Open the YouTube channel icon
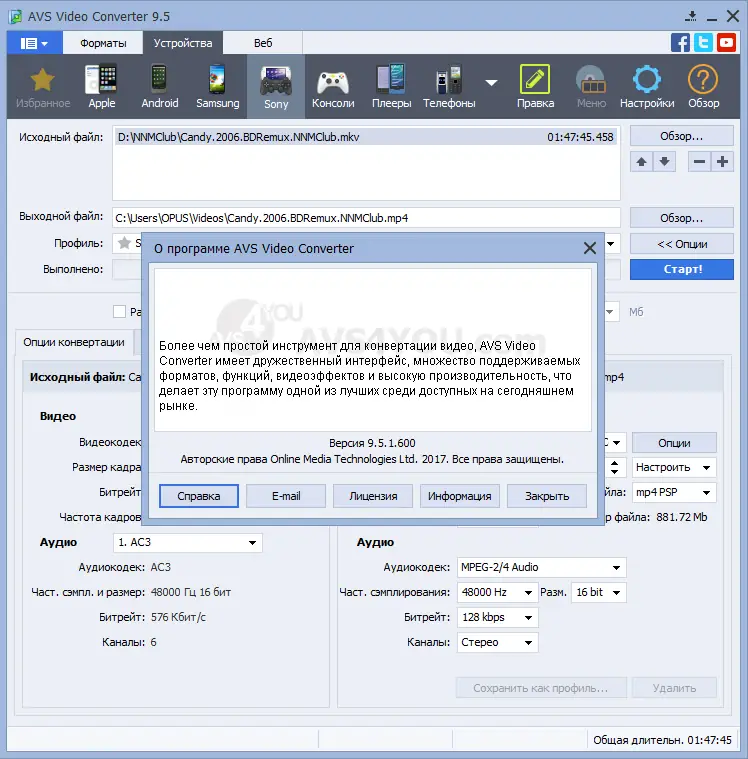748x759 pixels. [x=726, y=43]
